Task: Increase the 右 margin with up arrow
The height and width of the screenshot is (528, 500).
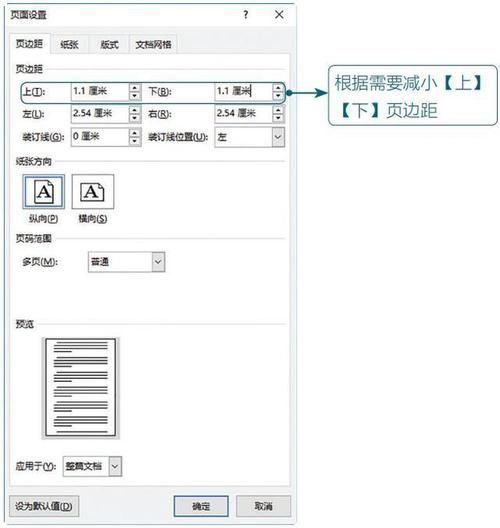Action: coord(278,110)
